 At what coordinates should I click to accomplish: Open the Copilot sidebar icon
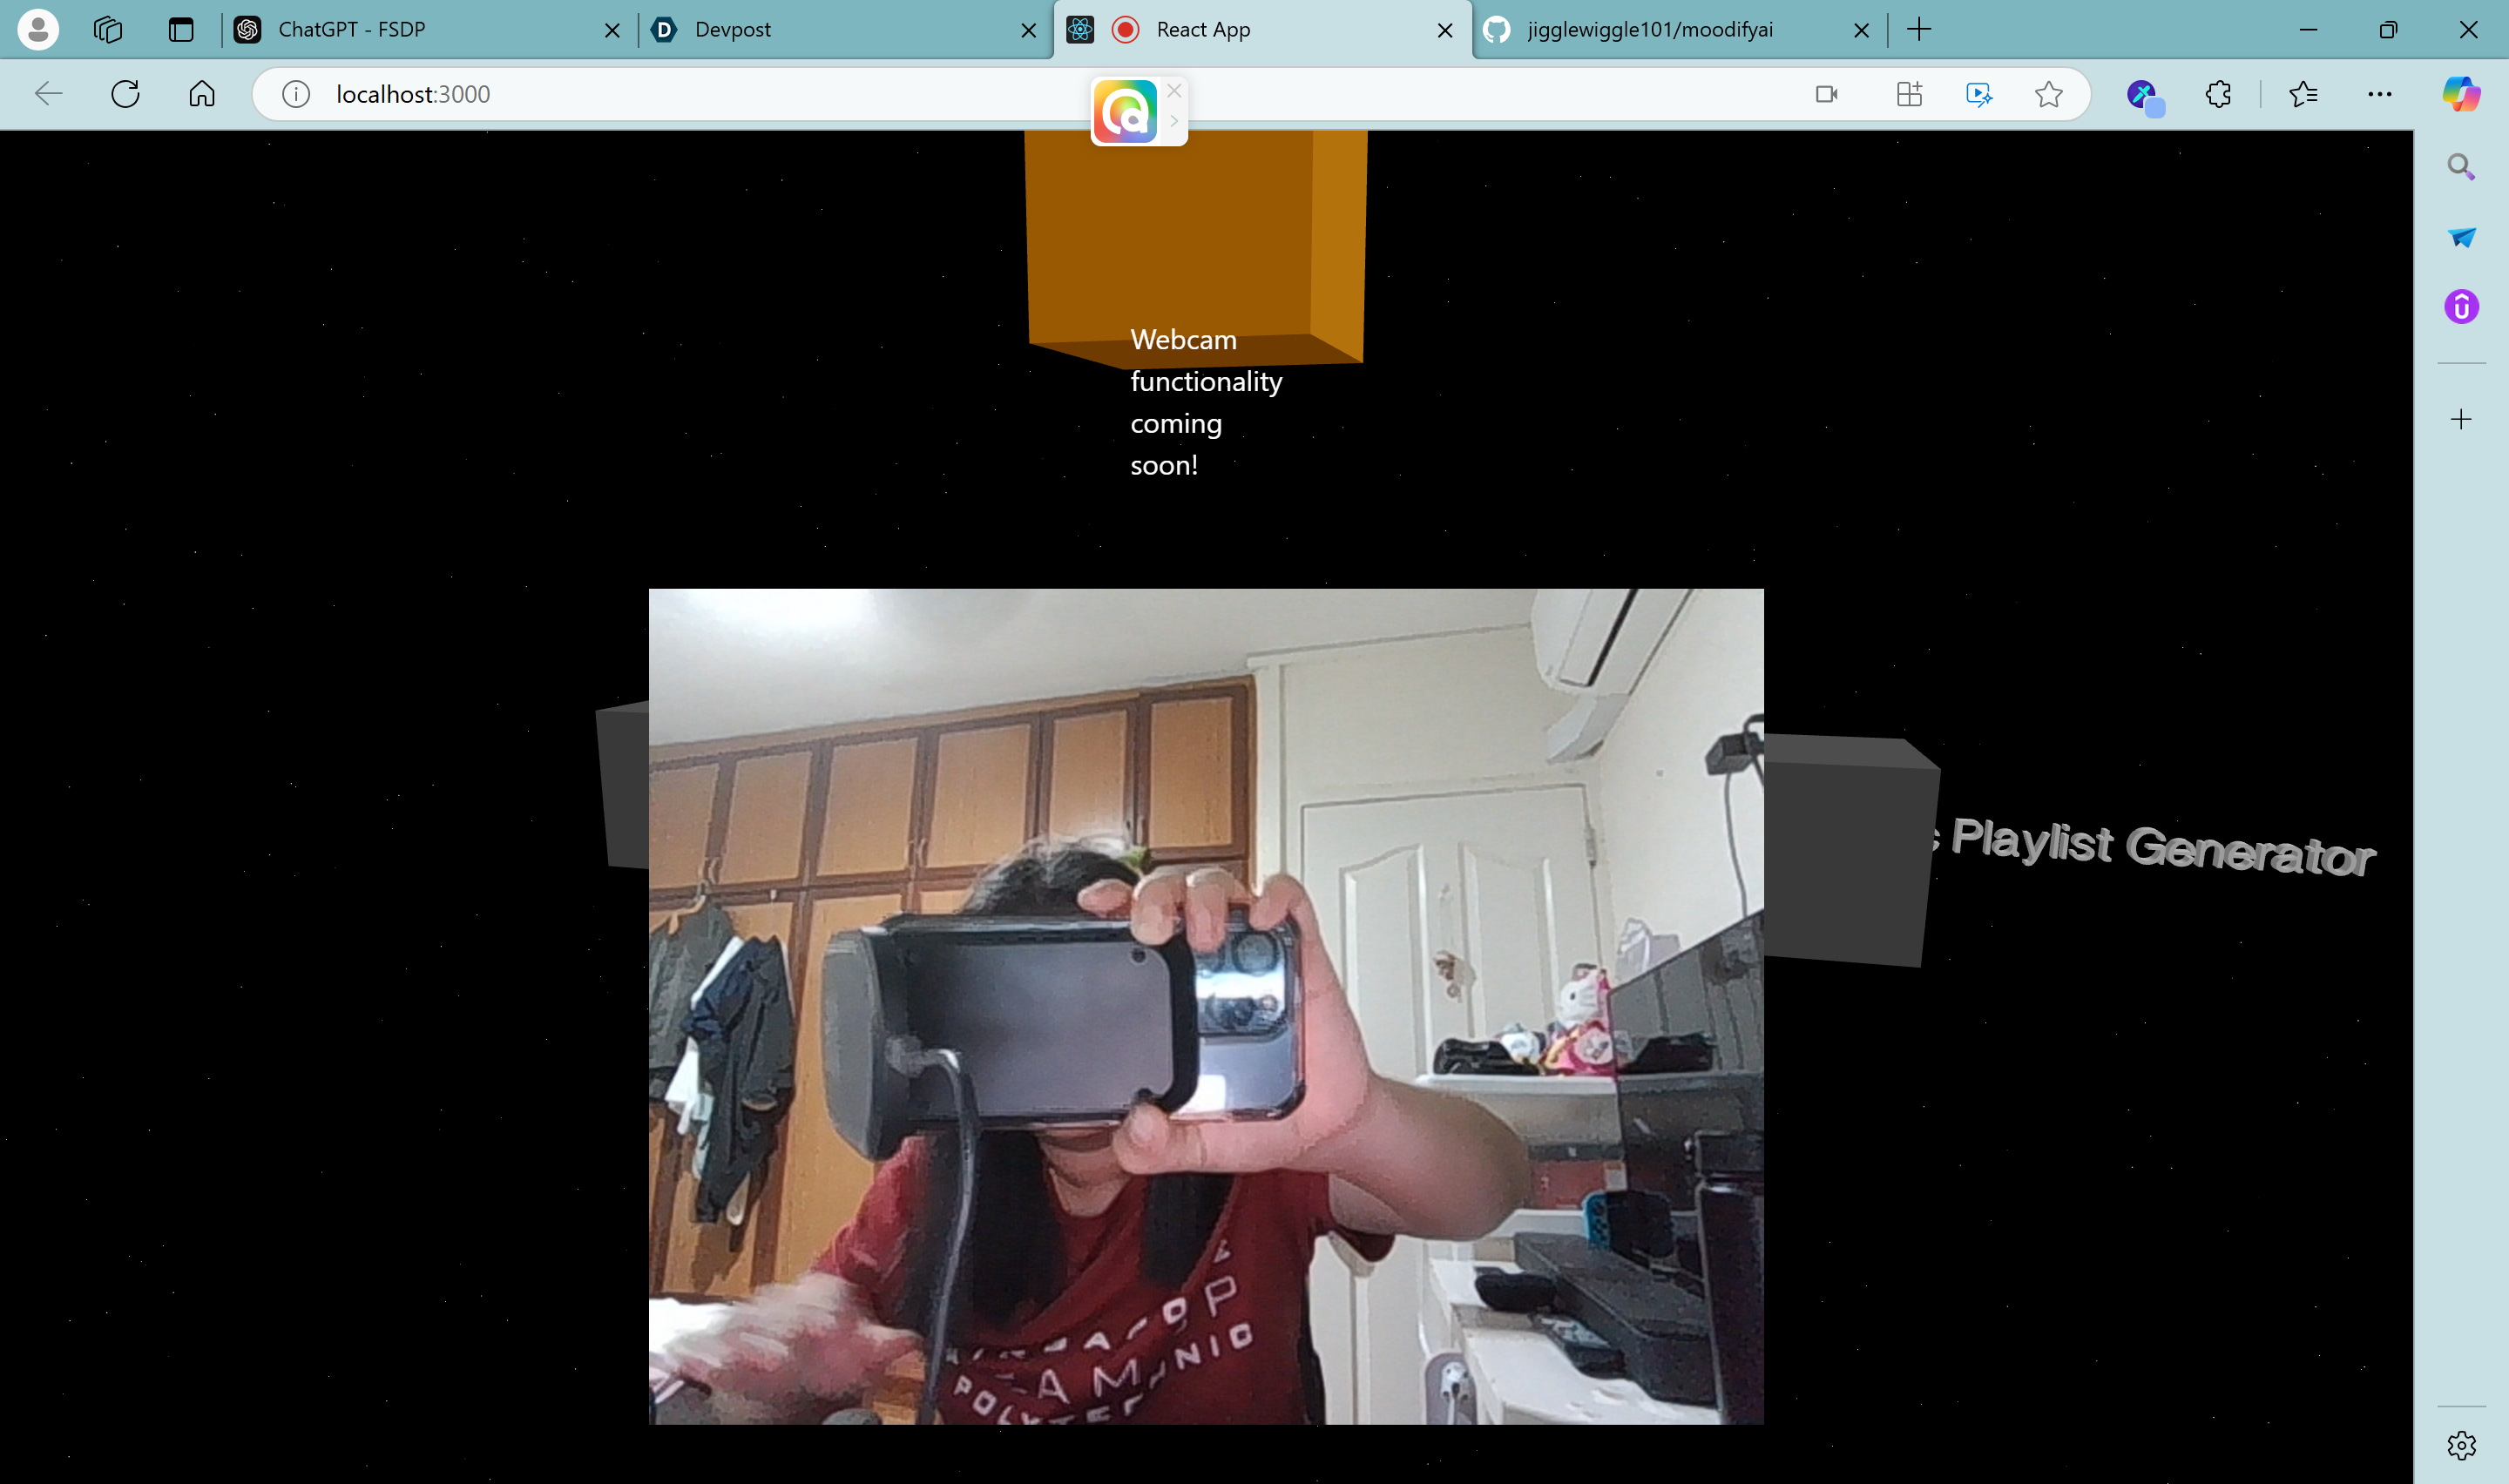pos(2460,94)
